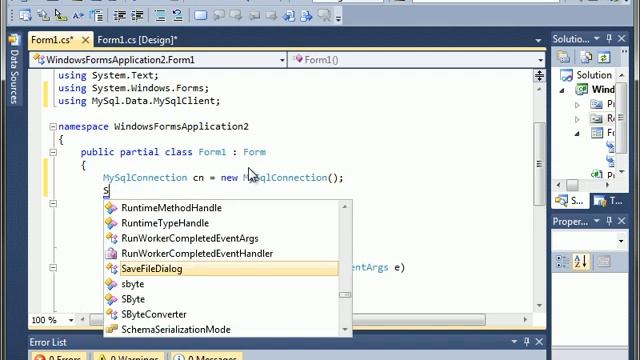Image resolution: width=640 pixels, height=360 pixels.
Task: Switch to the Solution Explorer bottom tab
Action: [x=570, y=201]
